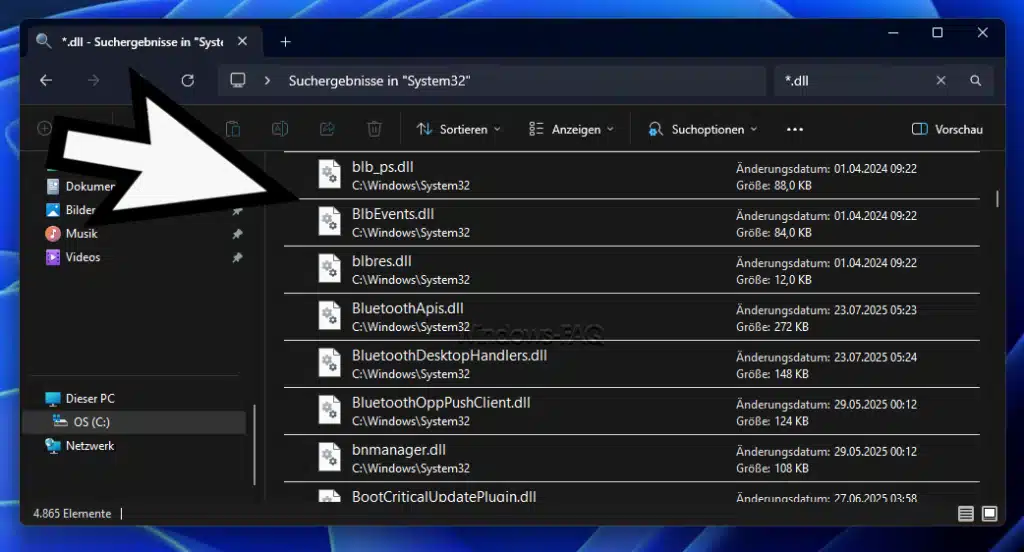Image resolution: width=1024 pixels, height=552 pixels.
Task: Select the blb_ps.dll file
Action: (632, 176)
